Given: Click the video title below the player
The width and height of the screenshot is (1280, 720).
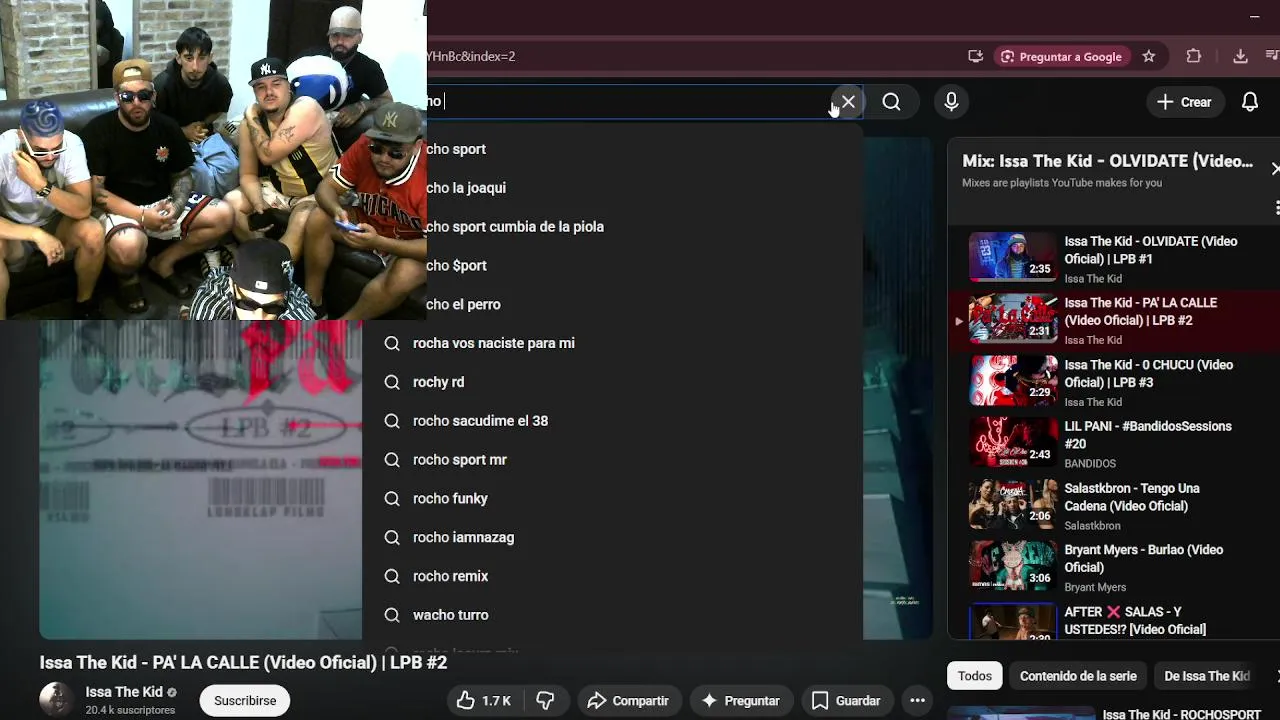Looking at the screenshot, I should pos(243,662).
